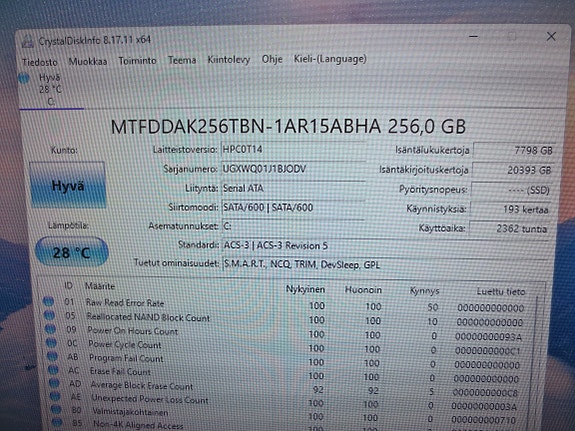Close the CrystalDiskInfo window
The height and width of the screenshot is (431, 575).
[x=551, y=36]
